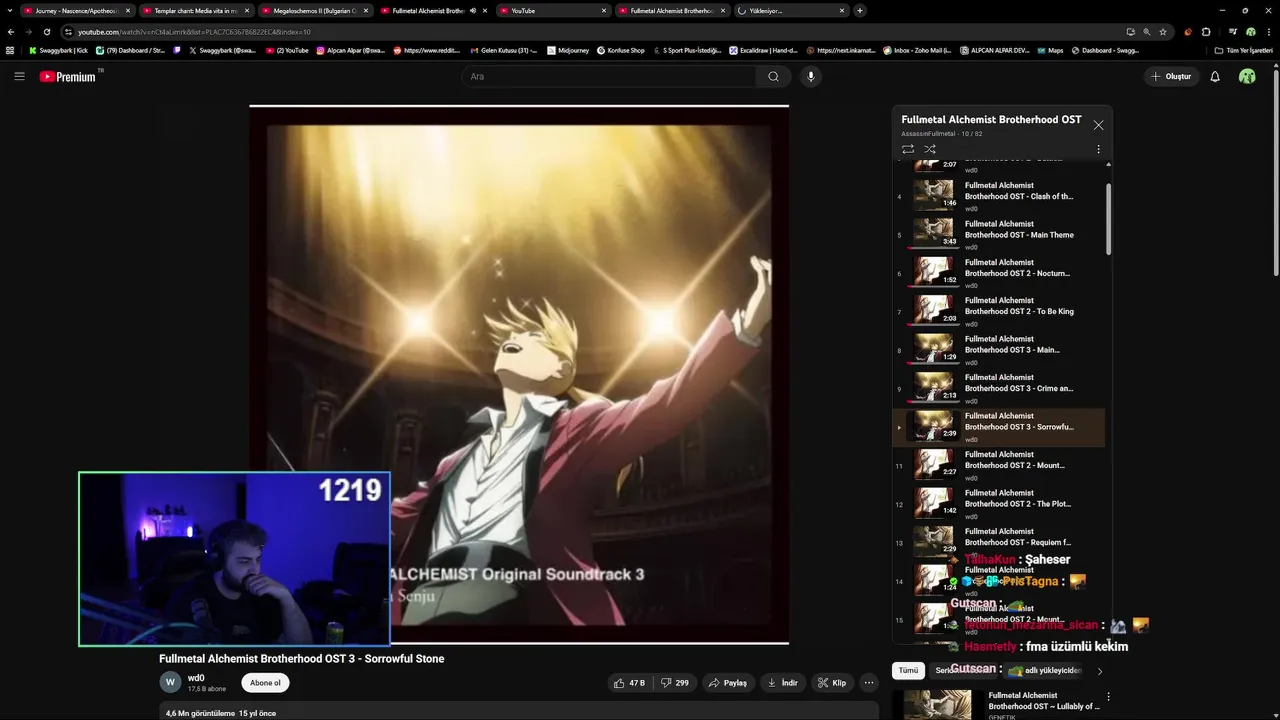The height and width of the screenshot is (720, 1280).
Task: Select the Tümü filter chip
Action: coord(908,671)
